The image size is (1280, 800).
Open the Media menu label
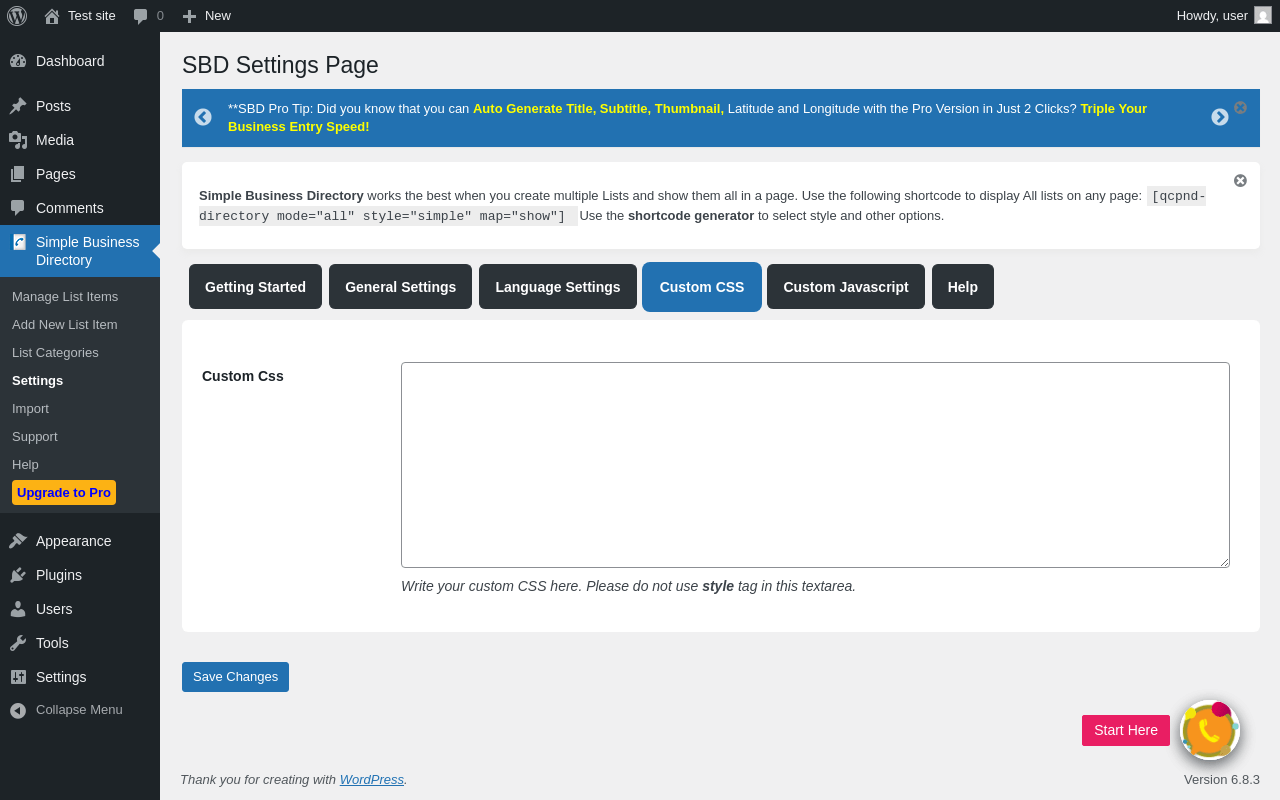pyautogui.click(x=55, y=140)
